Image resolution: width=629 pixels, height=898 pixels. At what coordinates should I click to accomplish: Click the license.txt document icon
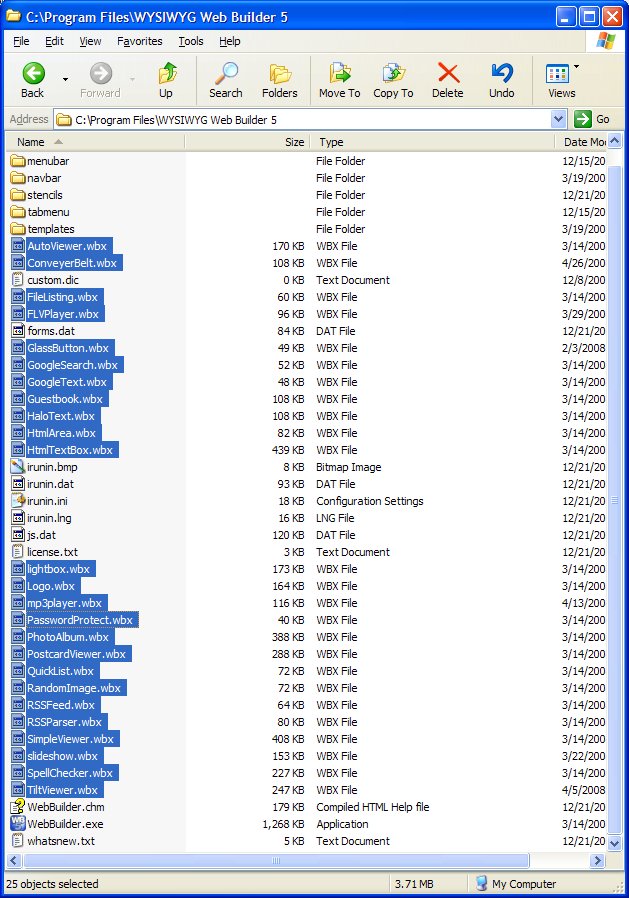(18, 552)
